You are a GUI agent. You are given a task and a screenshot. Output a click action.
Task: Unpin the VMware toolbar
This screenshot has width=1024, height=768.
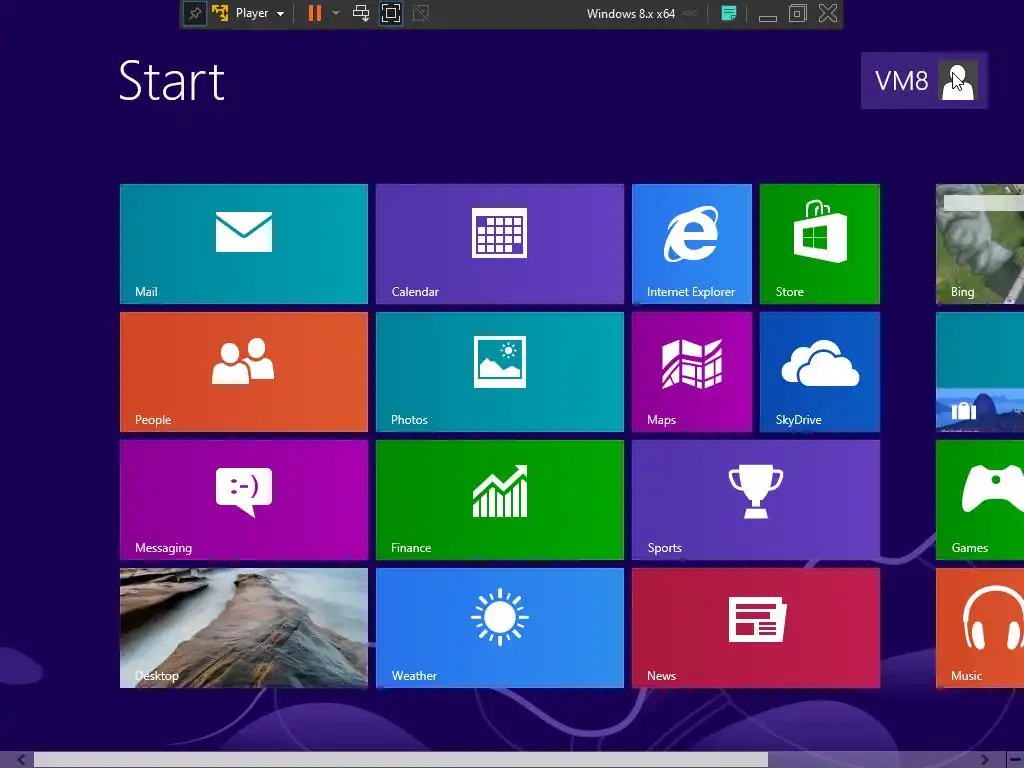click(x=195, y=13)
